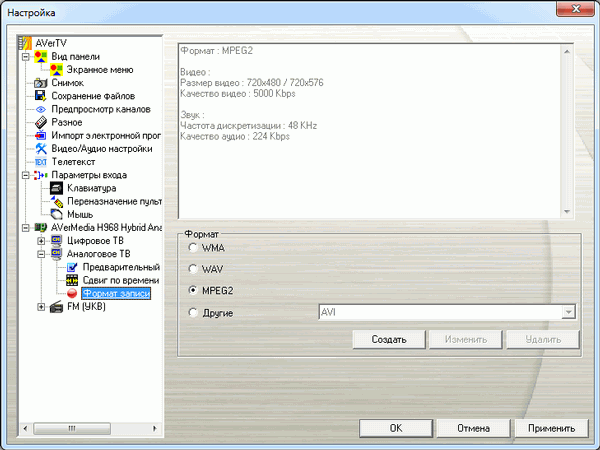Click the AVerMedia H968 card icon

coord(41,228)
